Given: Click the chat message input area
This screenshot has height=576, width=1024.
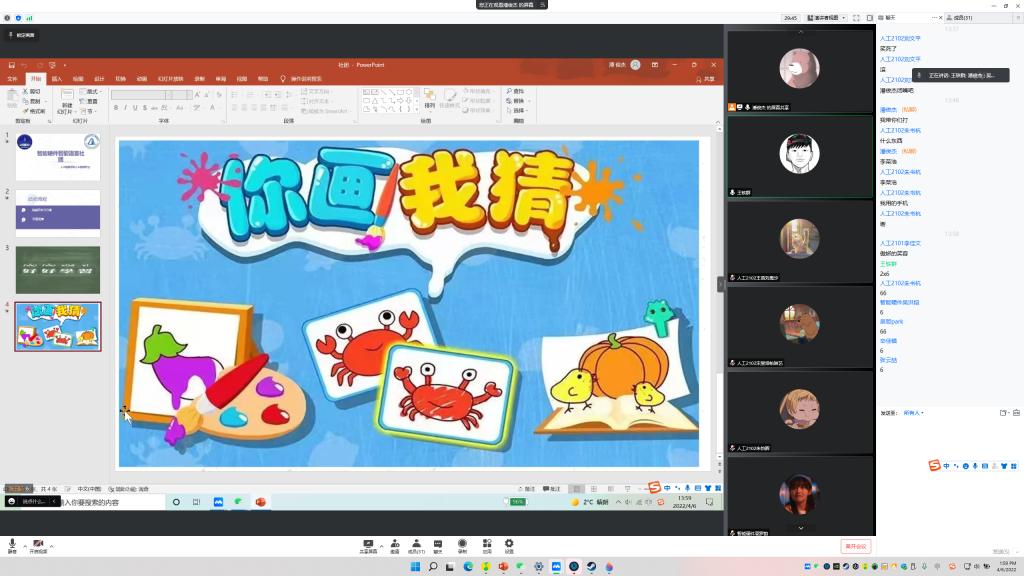Looking at the screenshot, I should point(949,480).
